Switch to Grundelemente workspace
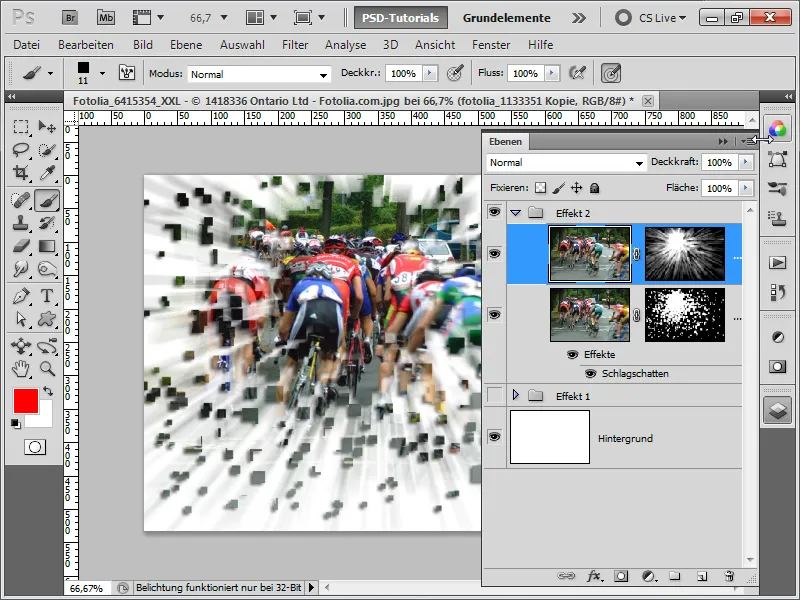This screenshot has width=800, height=600. click(x=507, y=18)
